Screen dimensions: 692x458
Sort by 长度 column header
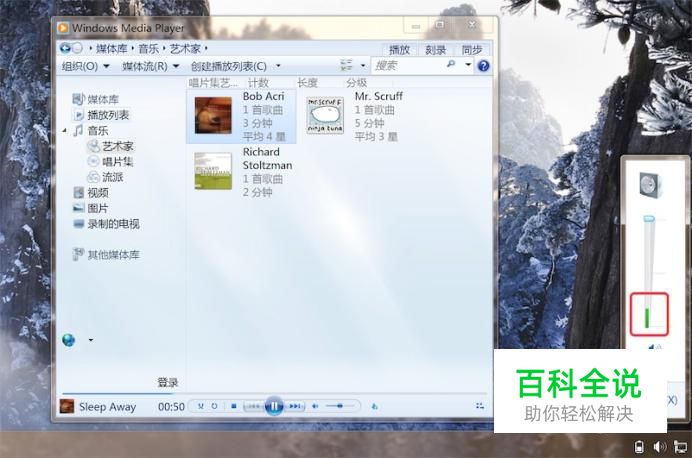(307, 83)
